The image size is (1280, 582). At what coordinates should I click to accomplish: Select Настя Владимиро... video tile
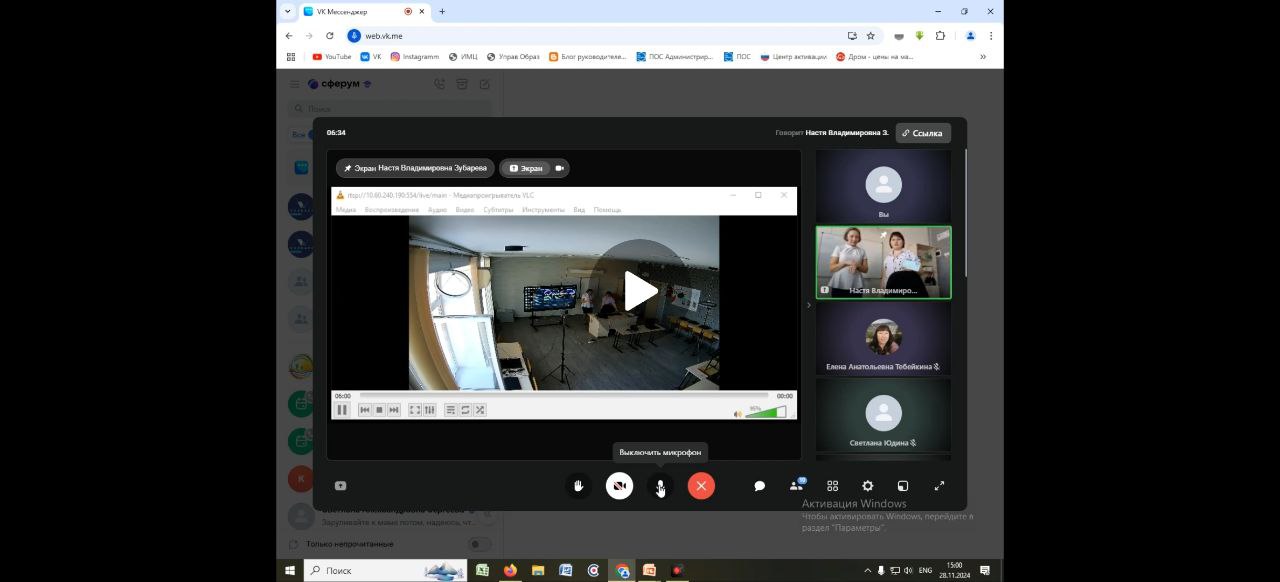point(883,262)
